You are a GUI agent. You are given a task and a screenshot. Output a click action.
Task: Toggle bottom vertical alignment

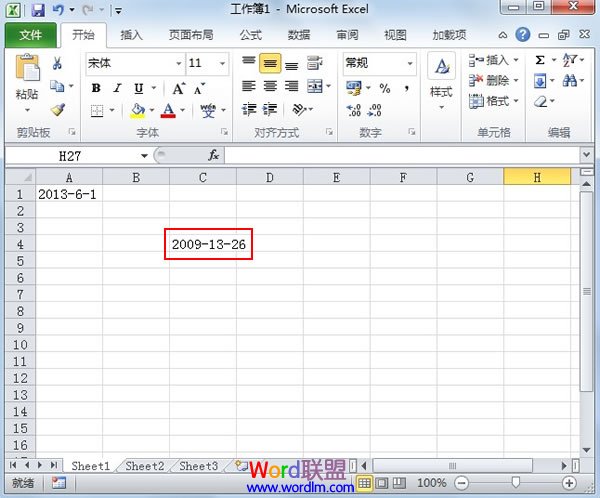[292, 65]
